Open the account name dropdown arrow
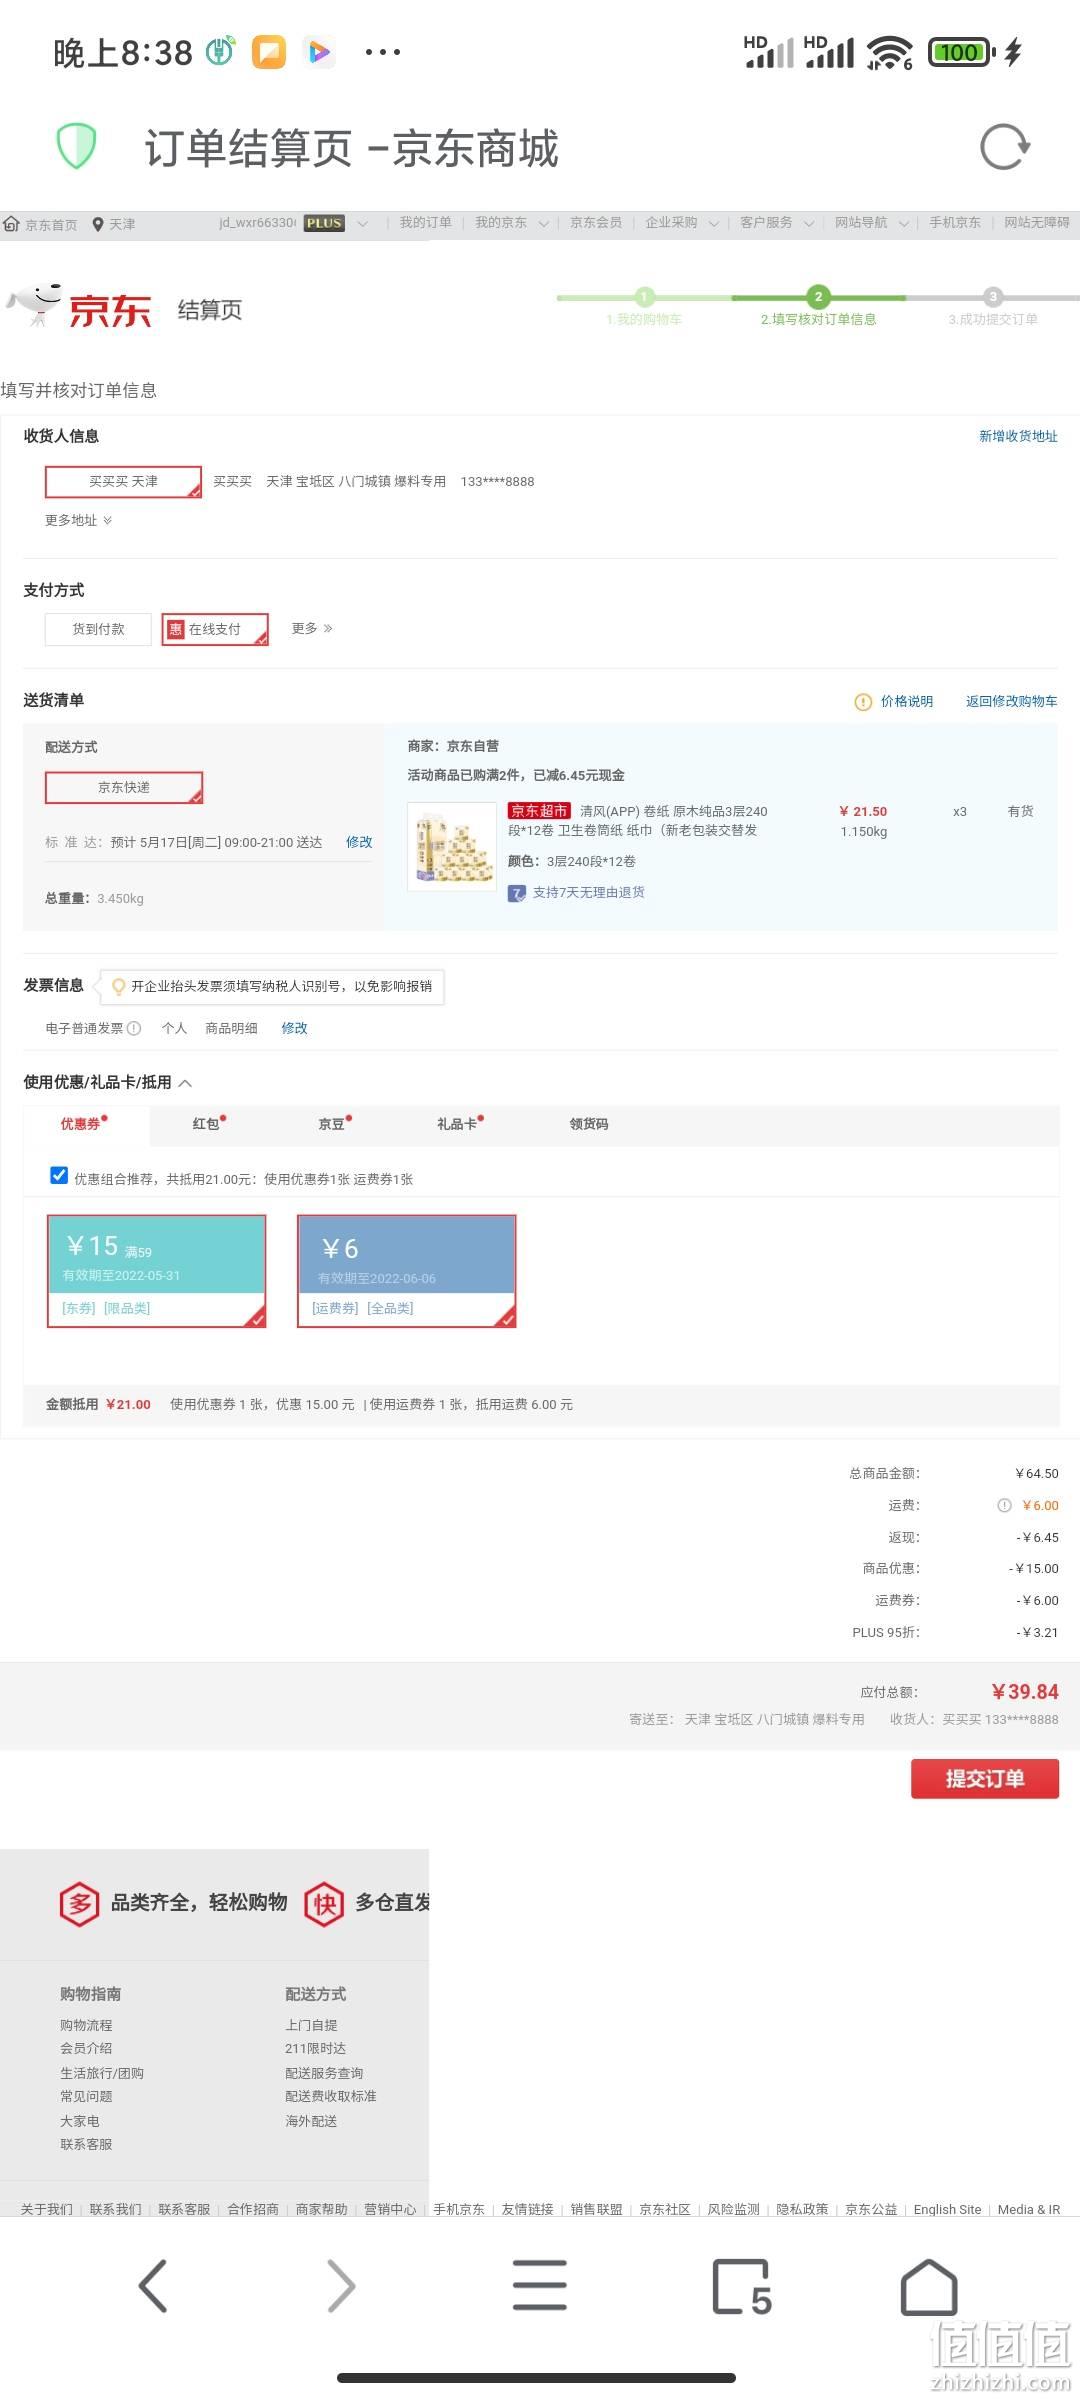The width and height of the screenshot is (1080, 2400). (x=362, y=223)
